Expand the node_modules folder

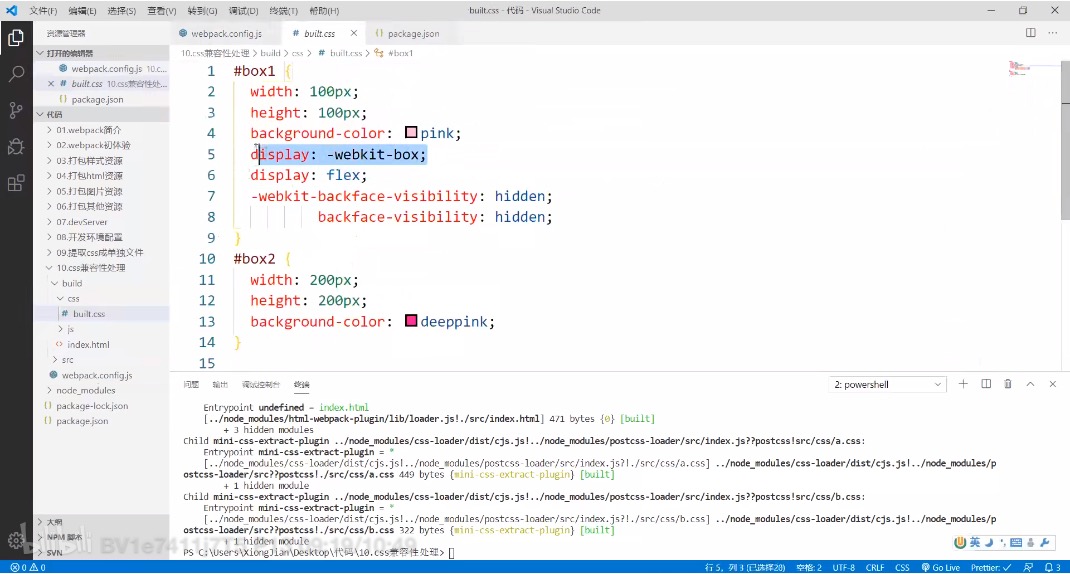(x=101, y=390)
